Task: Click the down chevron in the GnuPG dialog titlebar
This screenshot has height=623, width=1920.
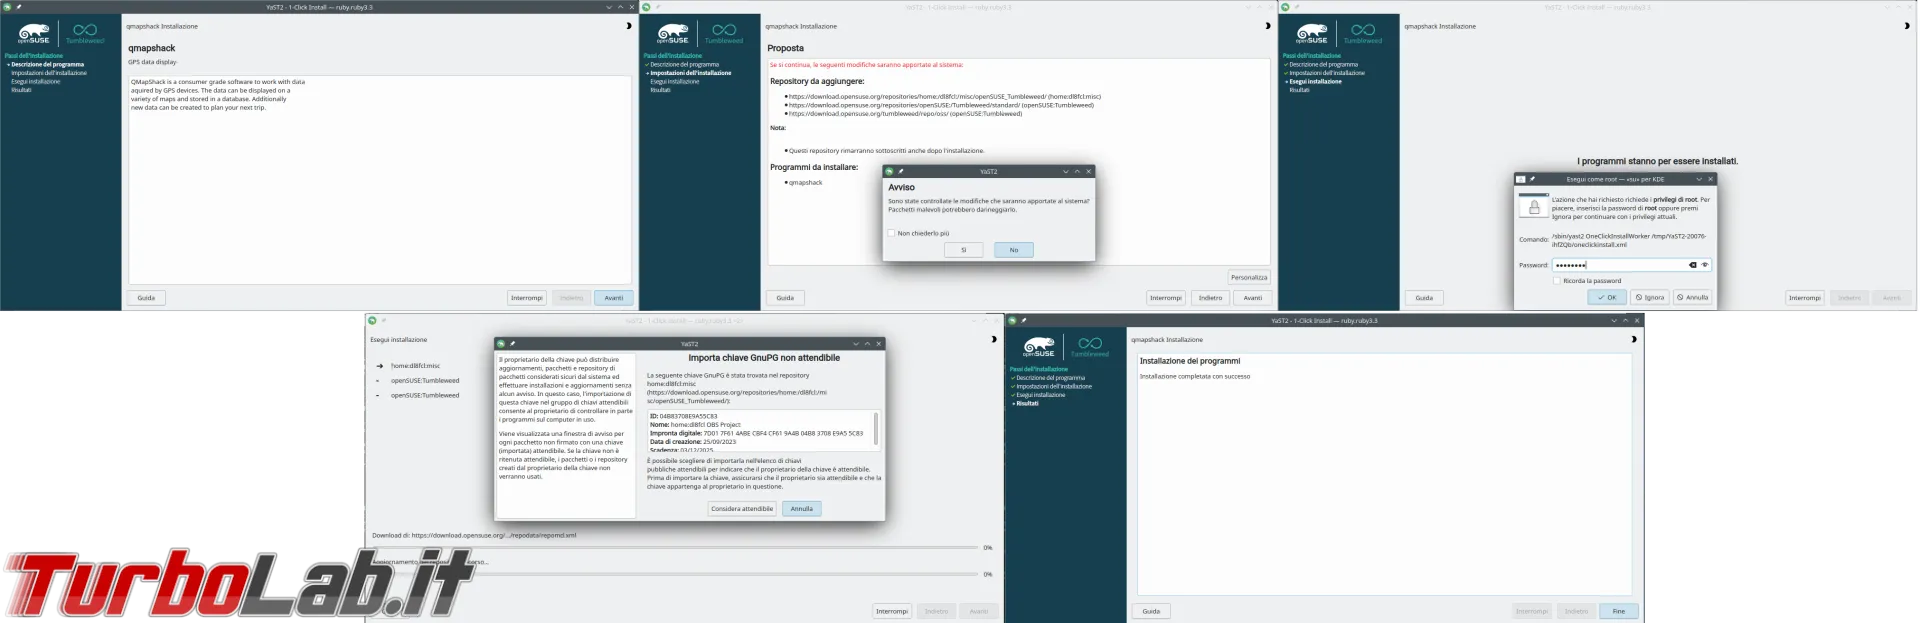Action: tap(855, 343)
